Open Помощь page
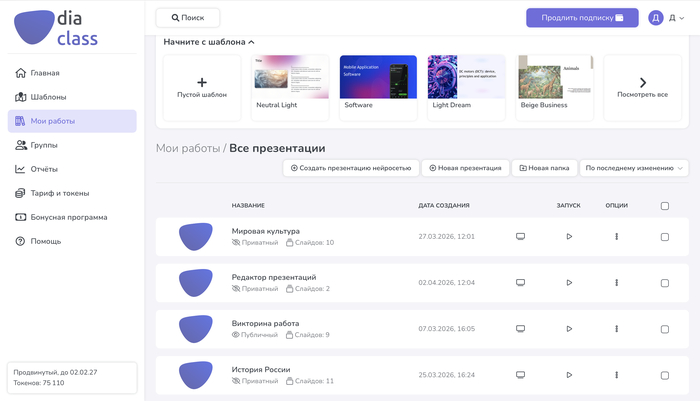 (x=72, y=242)
